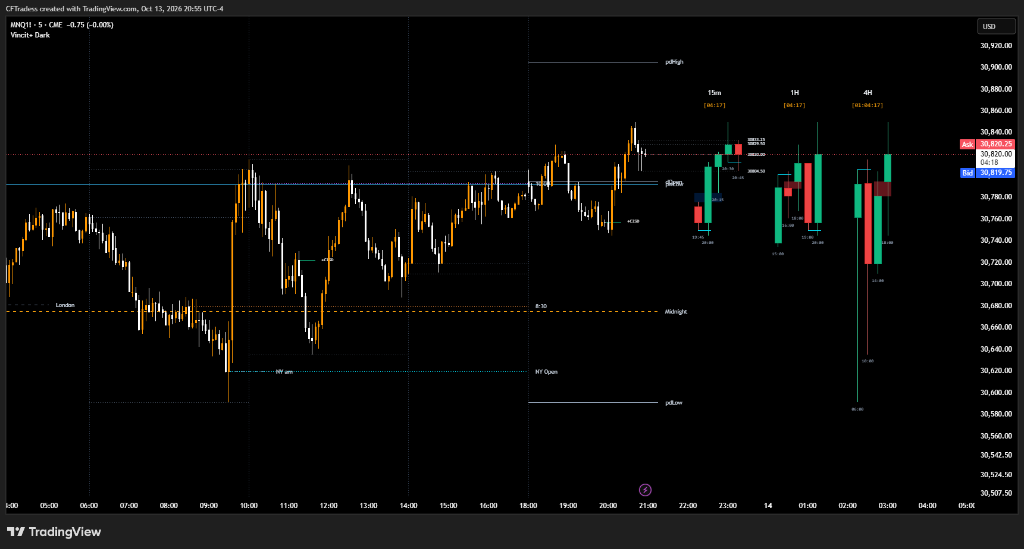
Task: Click the purple lightning bolt icon
Action: [645, 490]
